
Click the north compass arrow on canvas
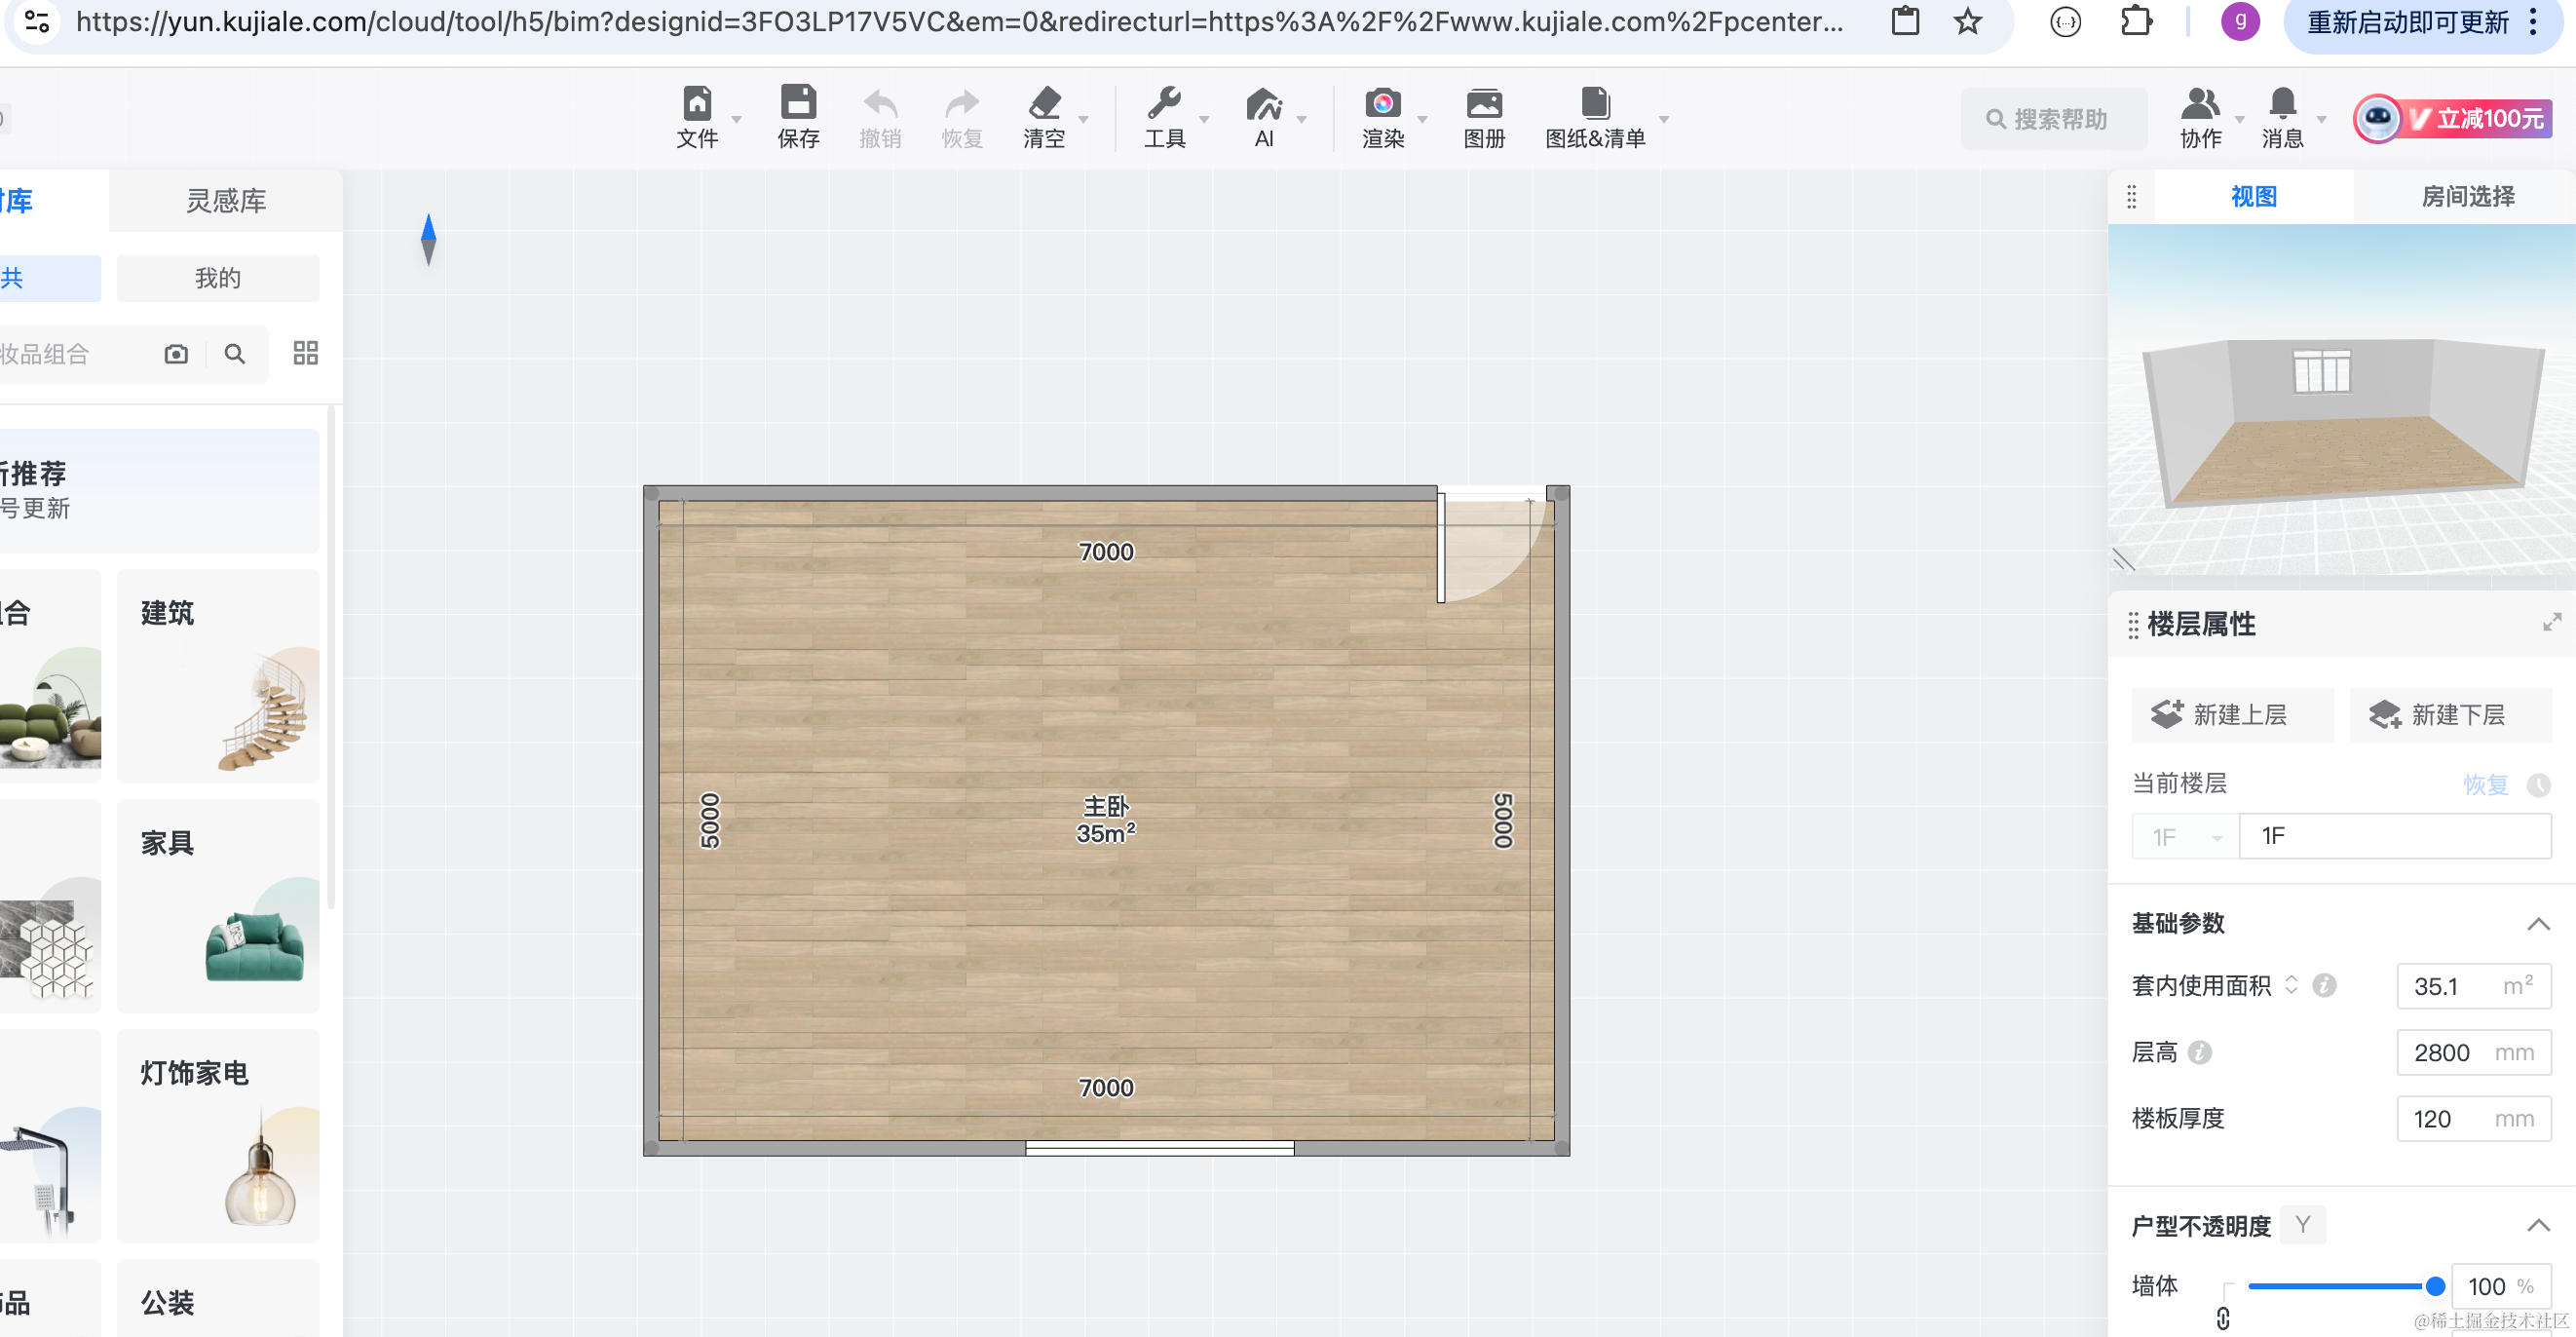pos(429,240)
